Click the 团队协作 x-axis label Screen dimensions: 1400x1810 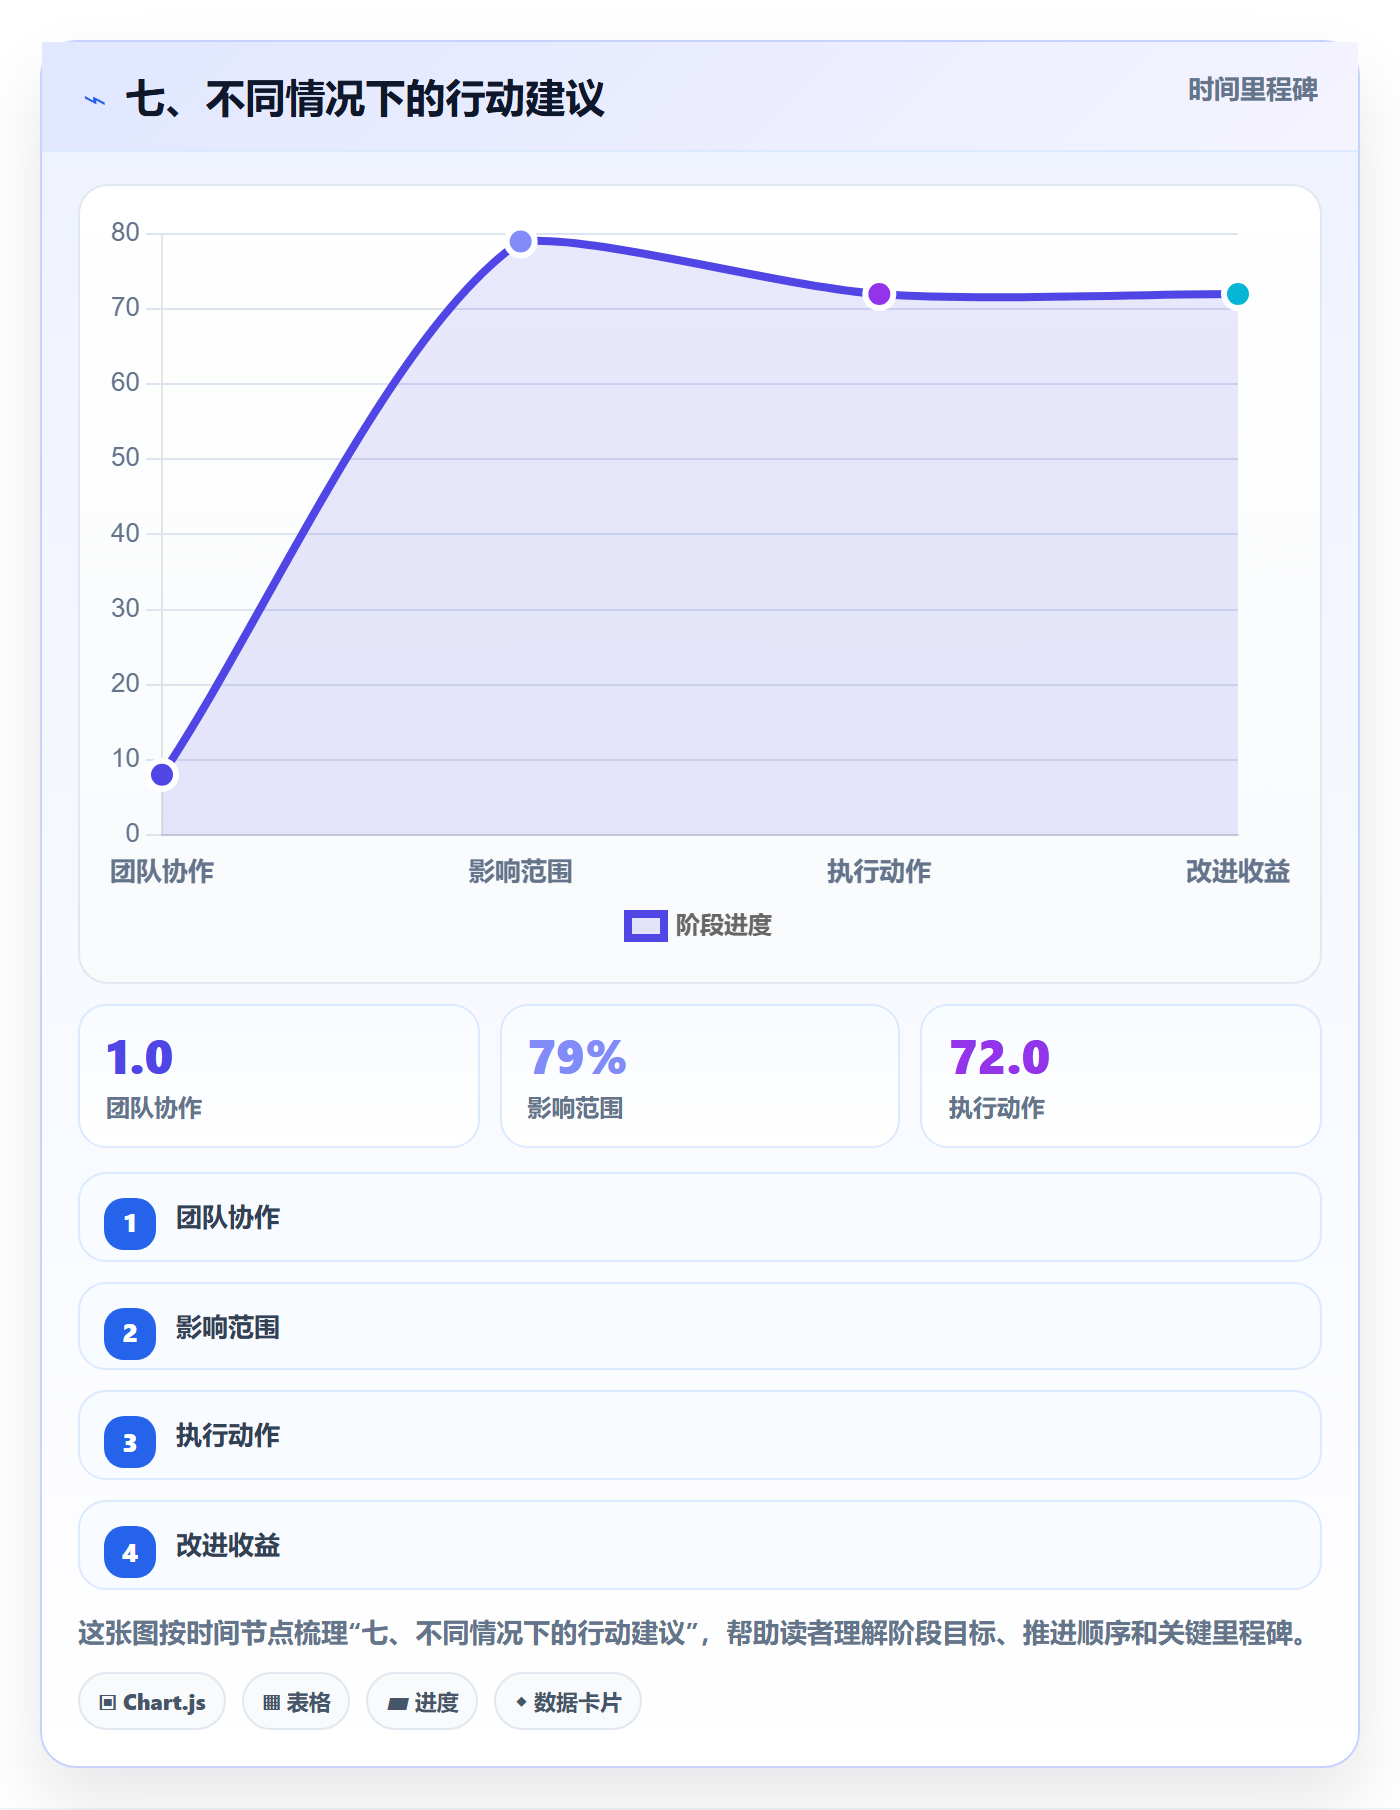162,871
